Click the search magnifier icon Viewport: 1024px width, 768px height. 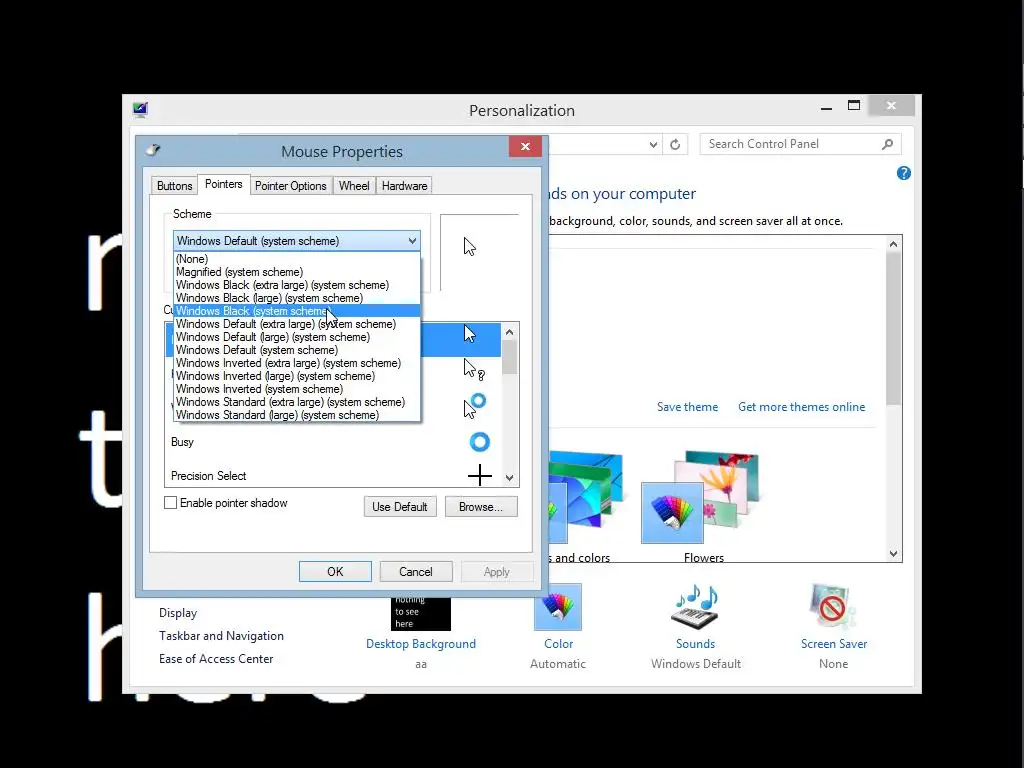(x=887, y=144)
